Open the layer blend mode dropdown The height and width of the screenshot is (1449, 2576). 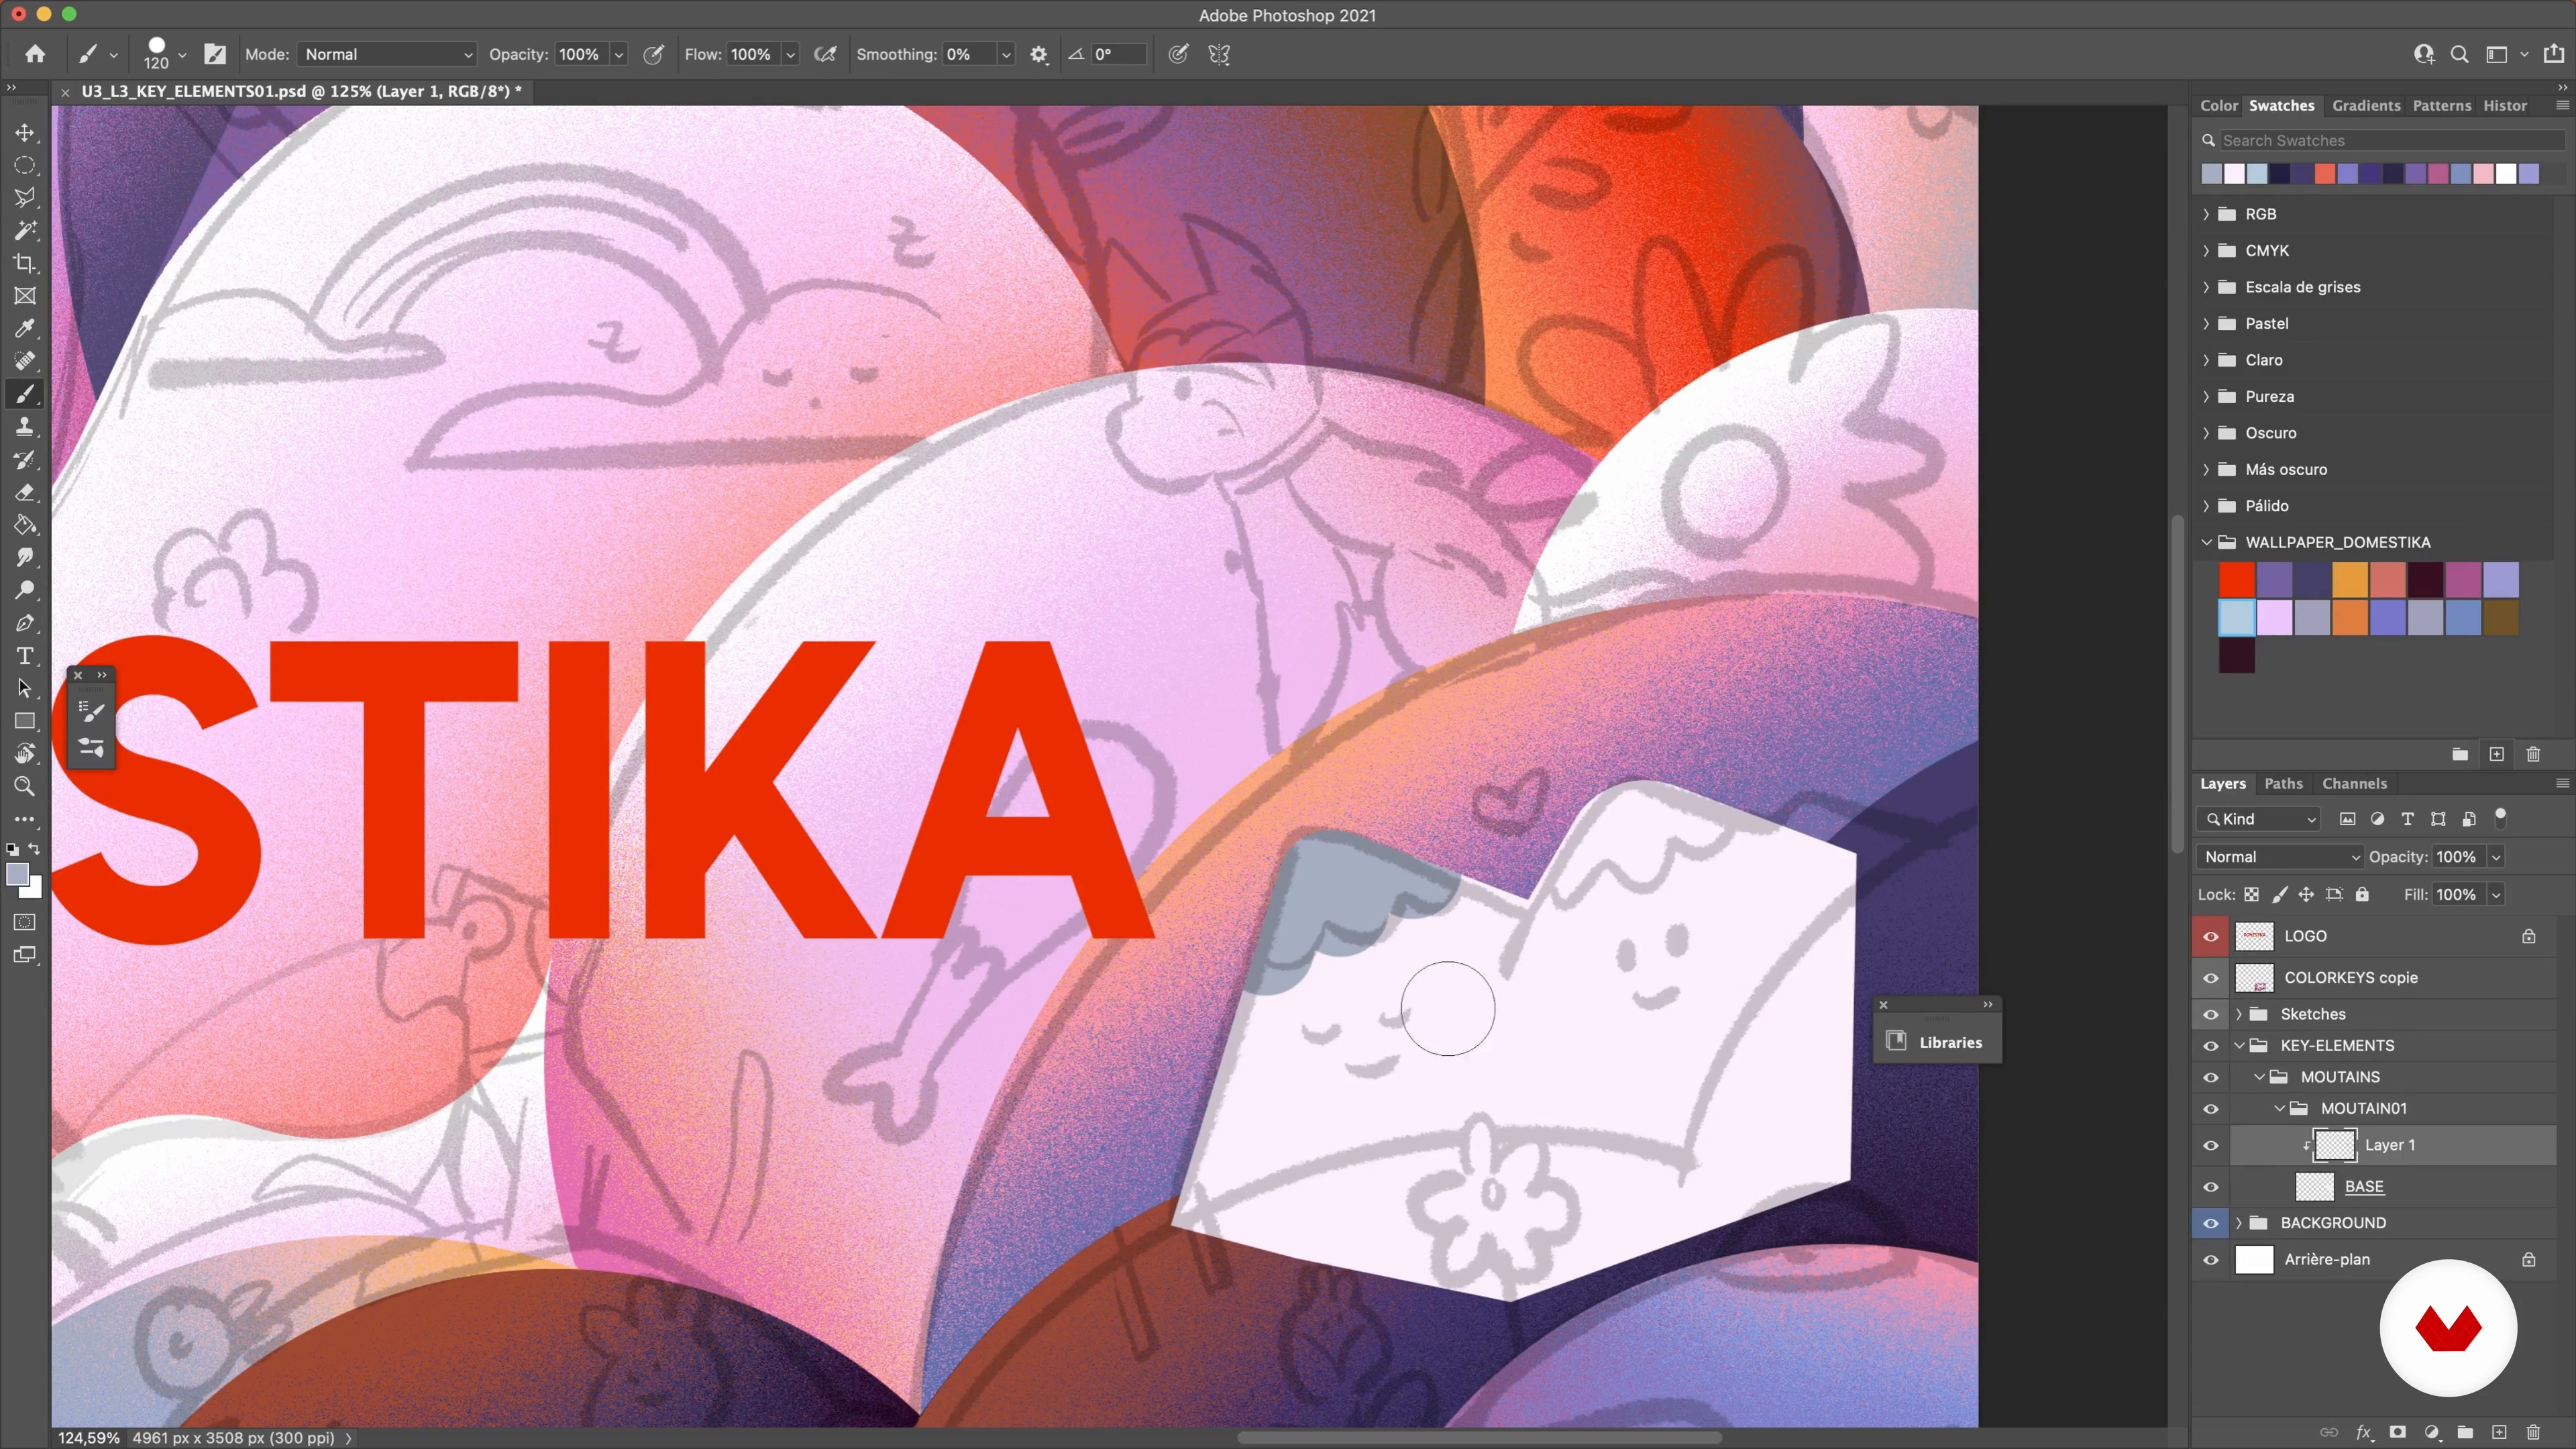(x=2281, y=857)
